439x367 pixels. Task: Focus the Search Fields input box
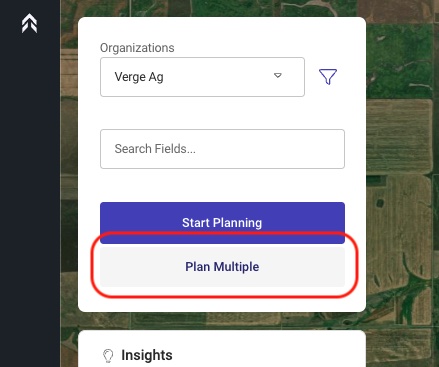click(x=222, y=149)
